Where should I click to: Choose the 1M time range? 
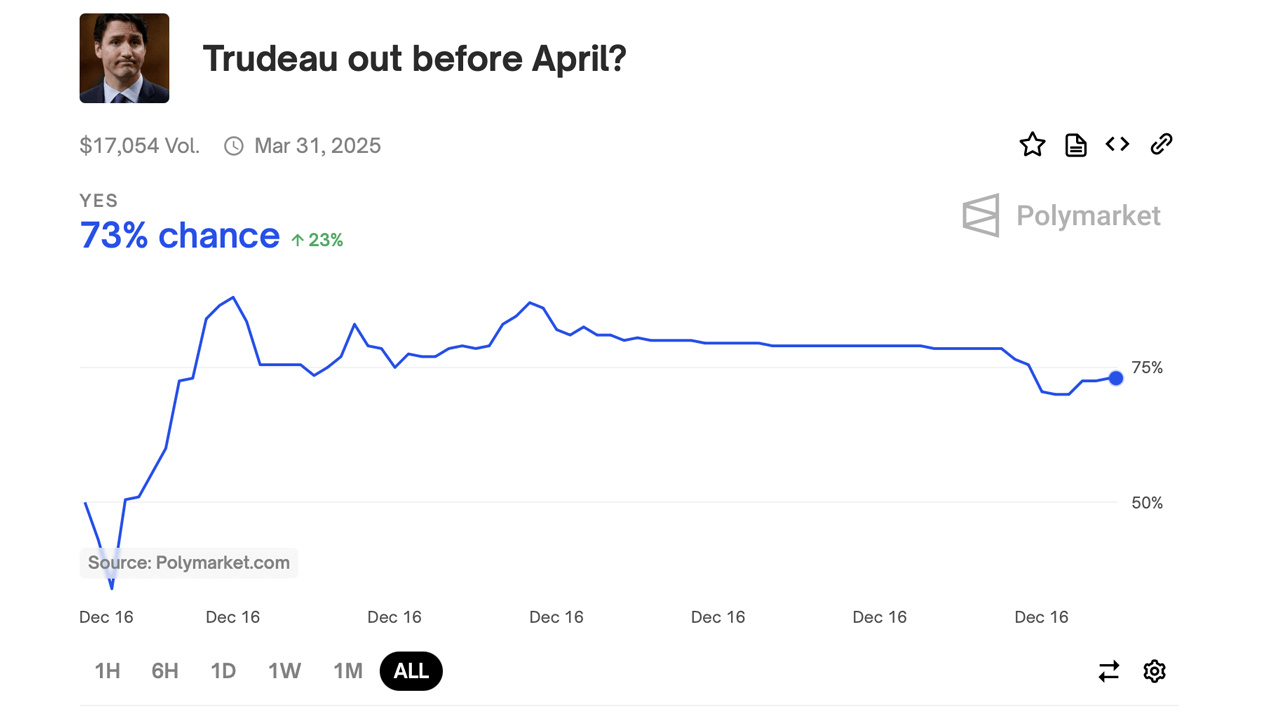click(x=347, y=671)
